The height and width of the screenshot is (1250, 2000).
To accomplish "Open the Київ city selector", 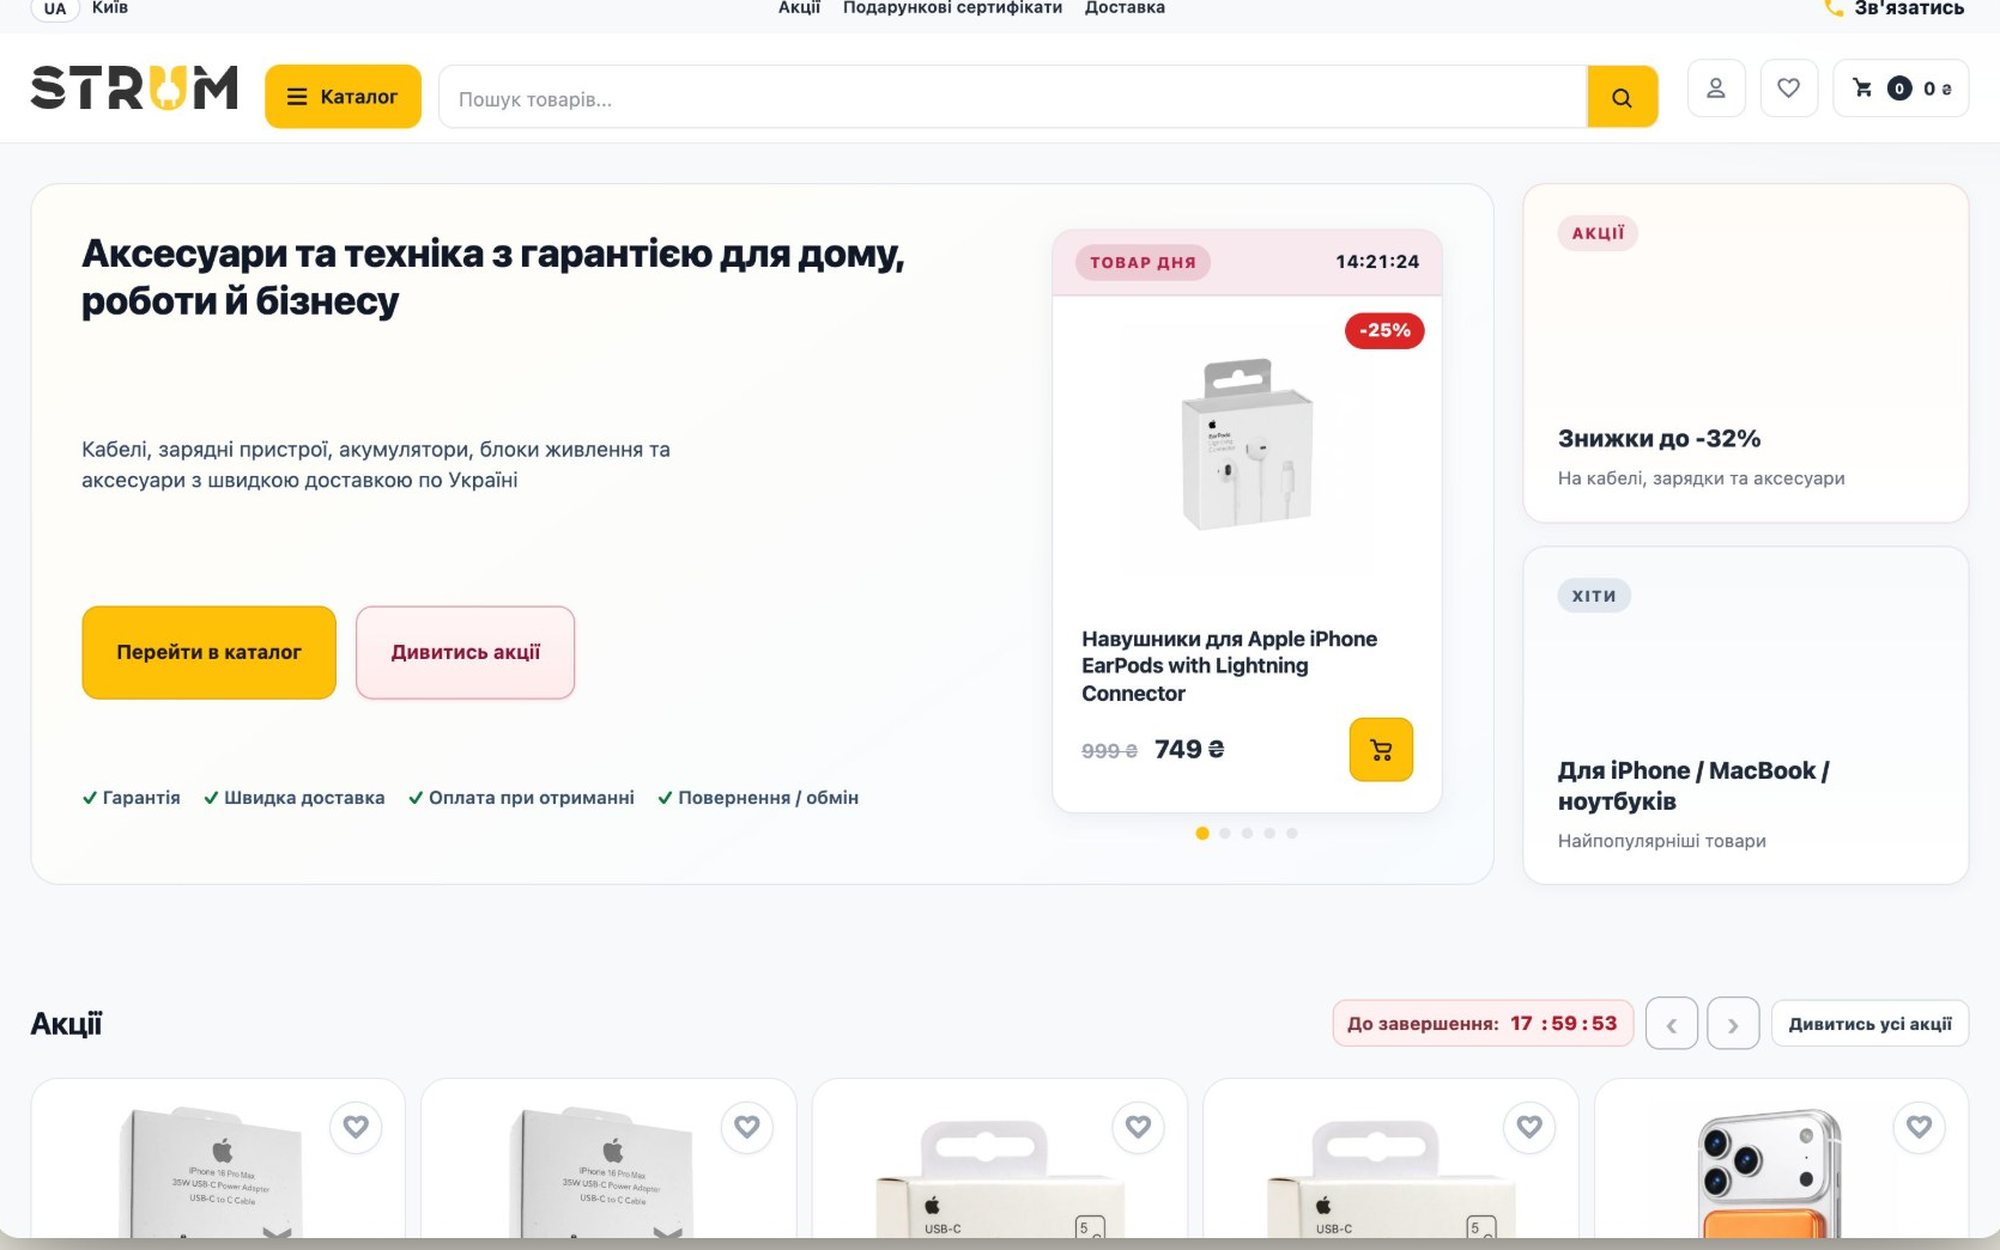I will (110, 8).
